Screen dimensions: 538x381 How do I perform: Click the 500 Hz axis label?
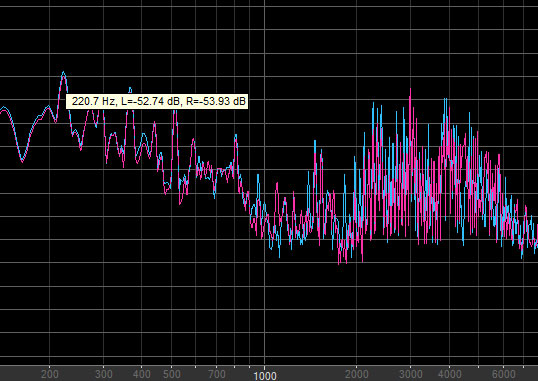pyautogui.click(x=171, y=374)
